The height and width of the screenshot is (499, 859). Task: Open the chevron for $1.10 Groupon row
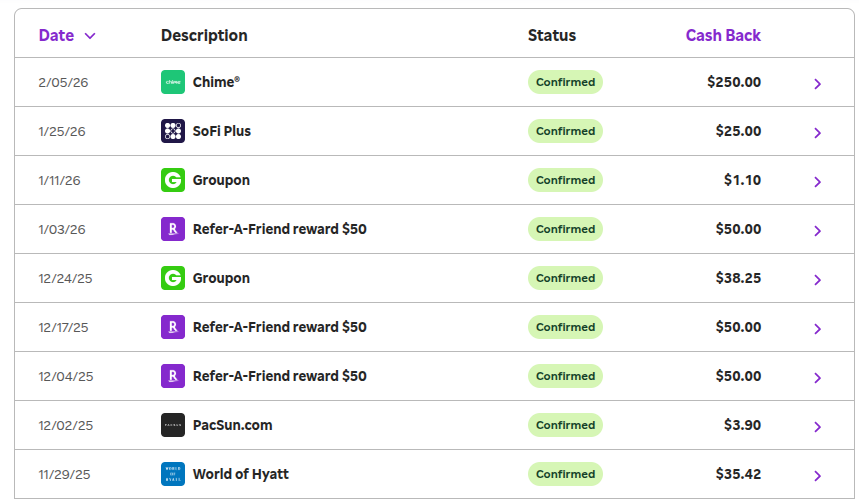(817, 182)
